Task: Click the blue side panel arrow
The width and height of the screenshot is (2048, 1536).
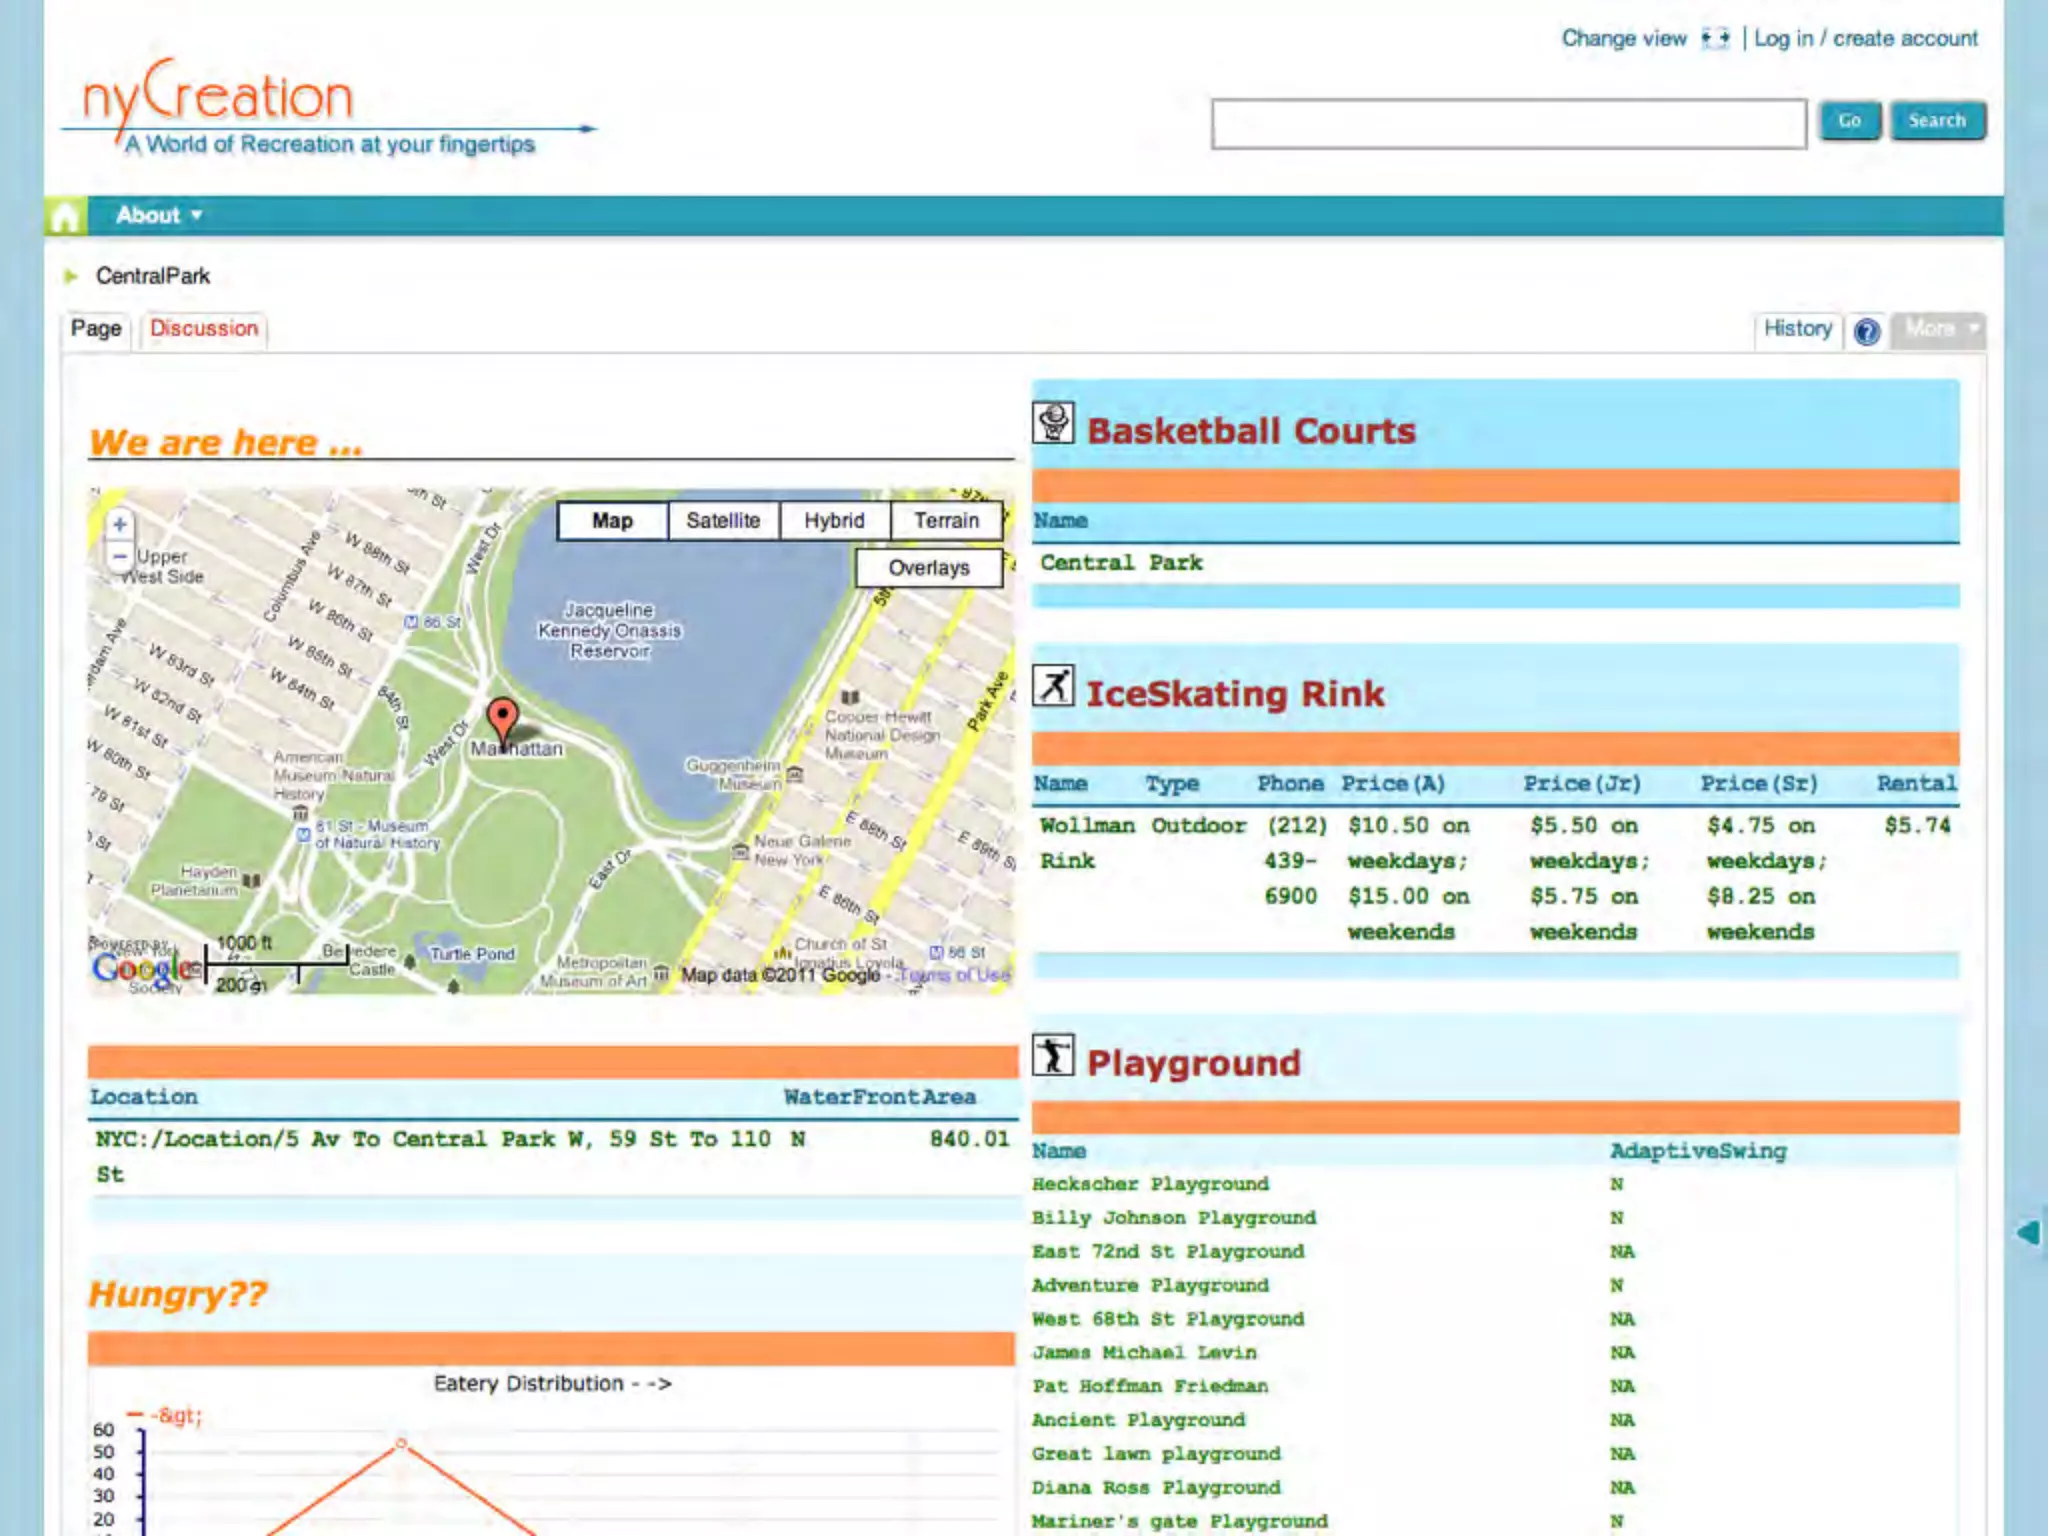Action: click(x=2028, y=1232)
